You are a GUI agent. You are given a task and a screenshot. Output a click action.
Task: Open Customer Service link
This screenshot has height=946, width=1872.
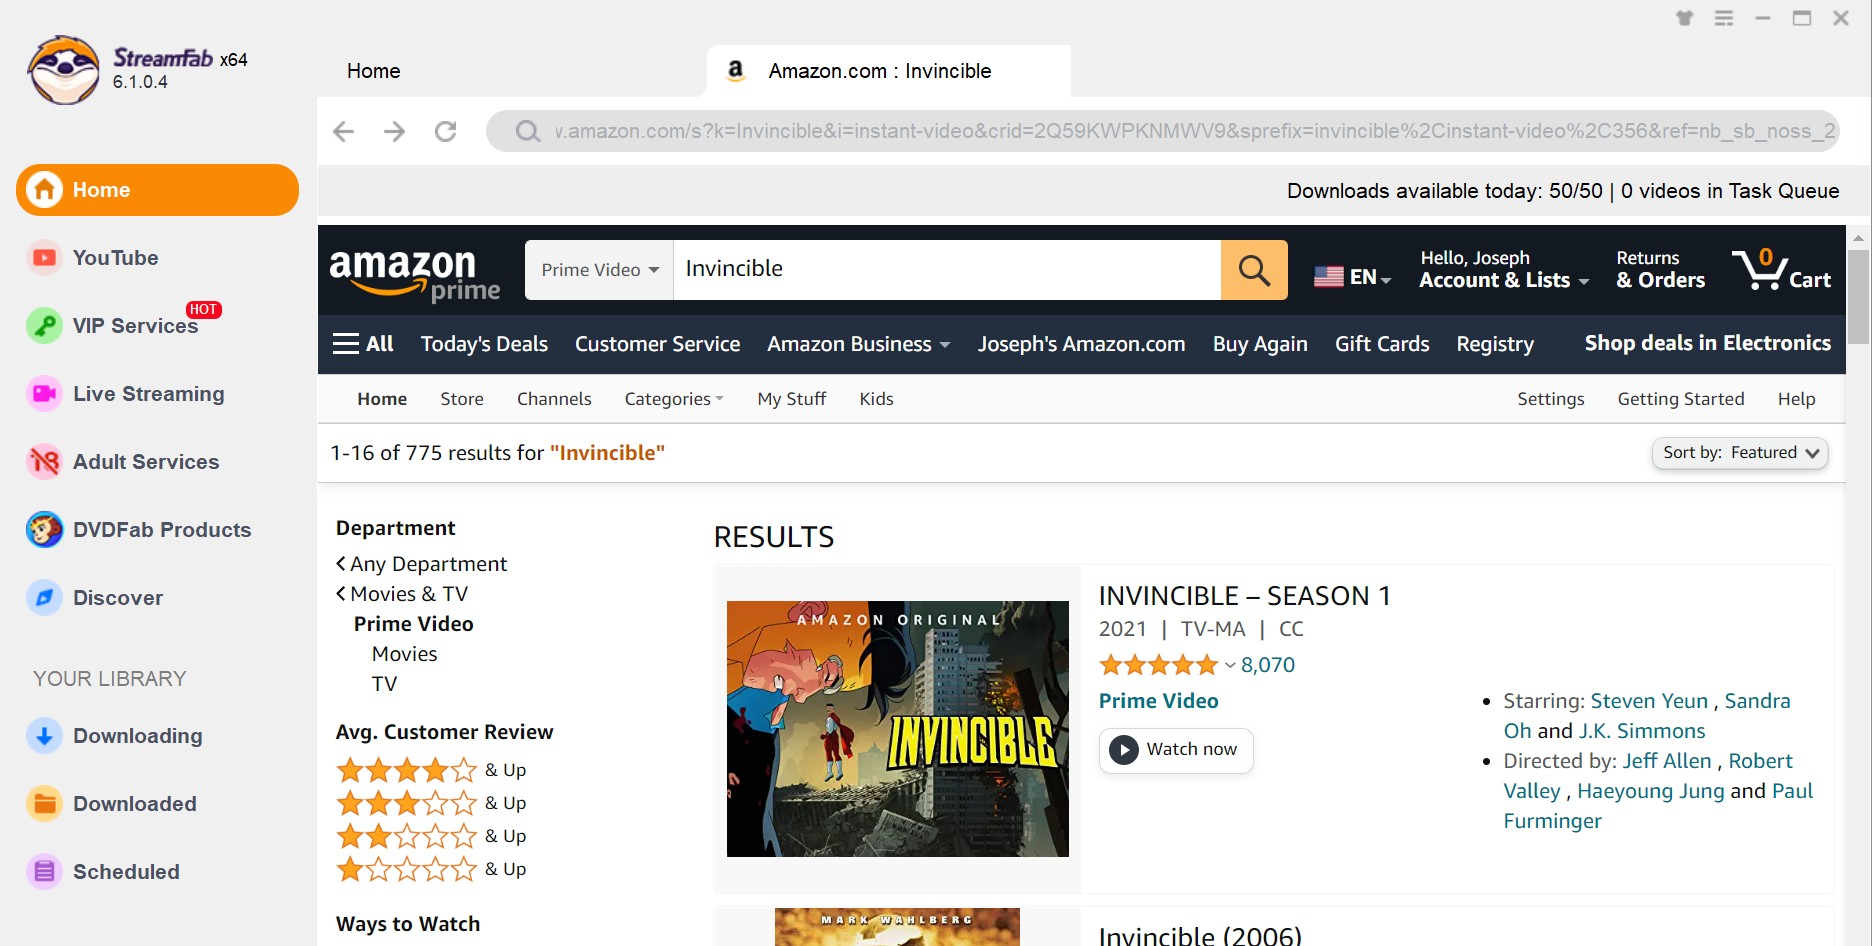(658, 344)
